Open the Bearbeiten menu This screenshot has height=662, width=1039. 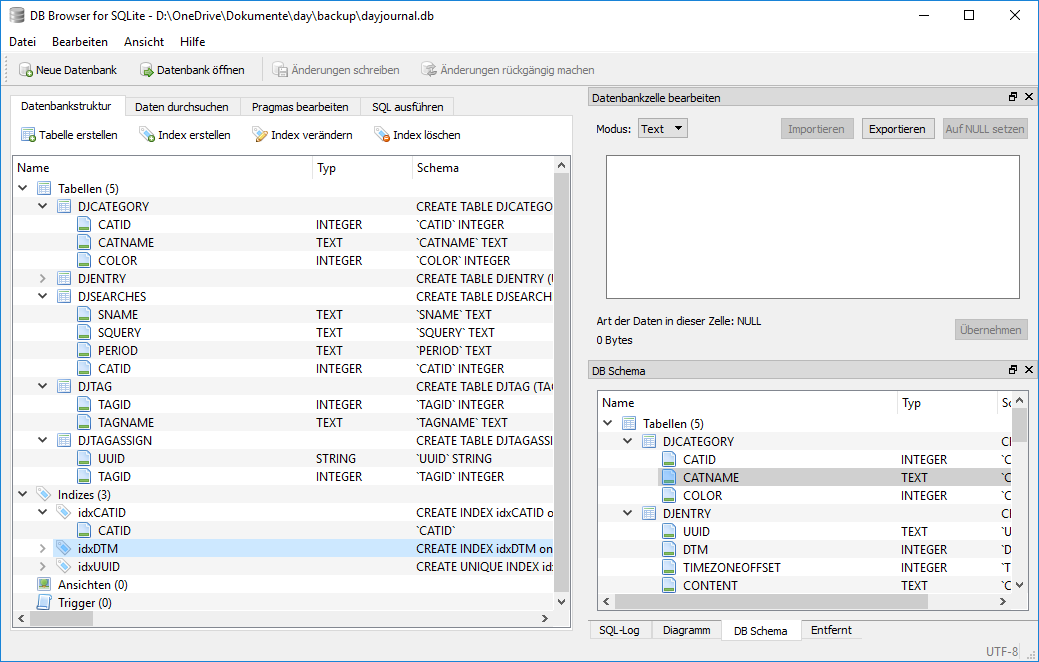pos(80,42)
